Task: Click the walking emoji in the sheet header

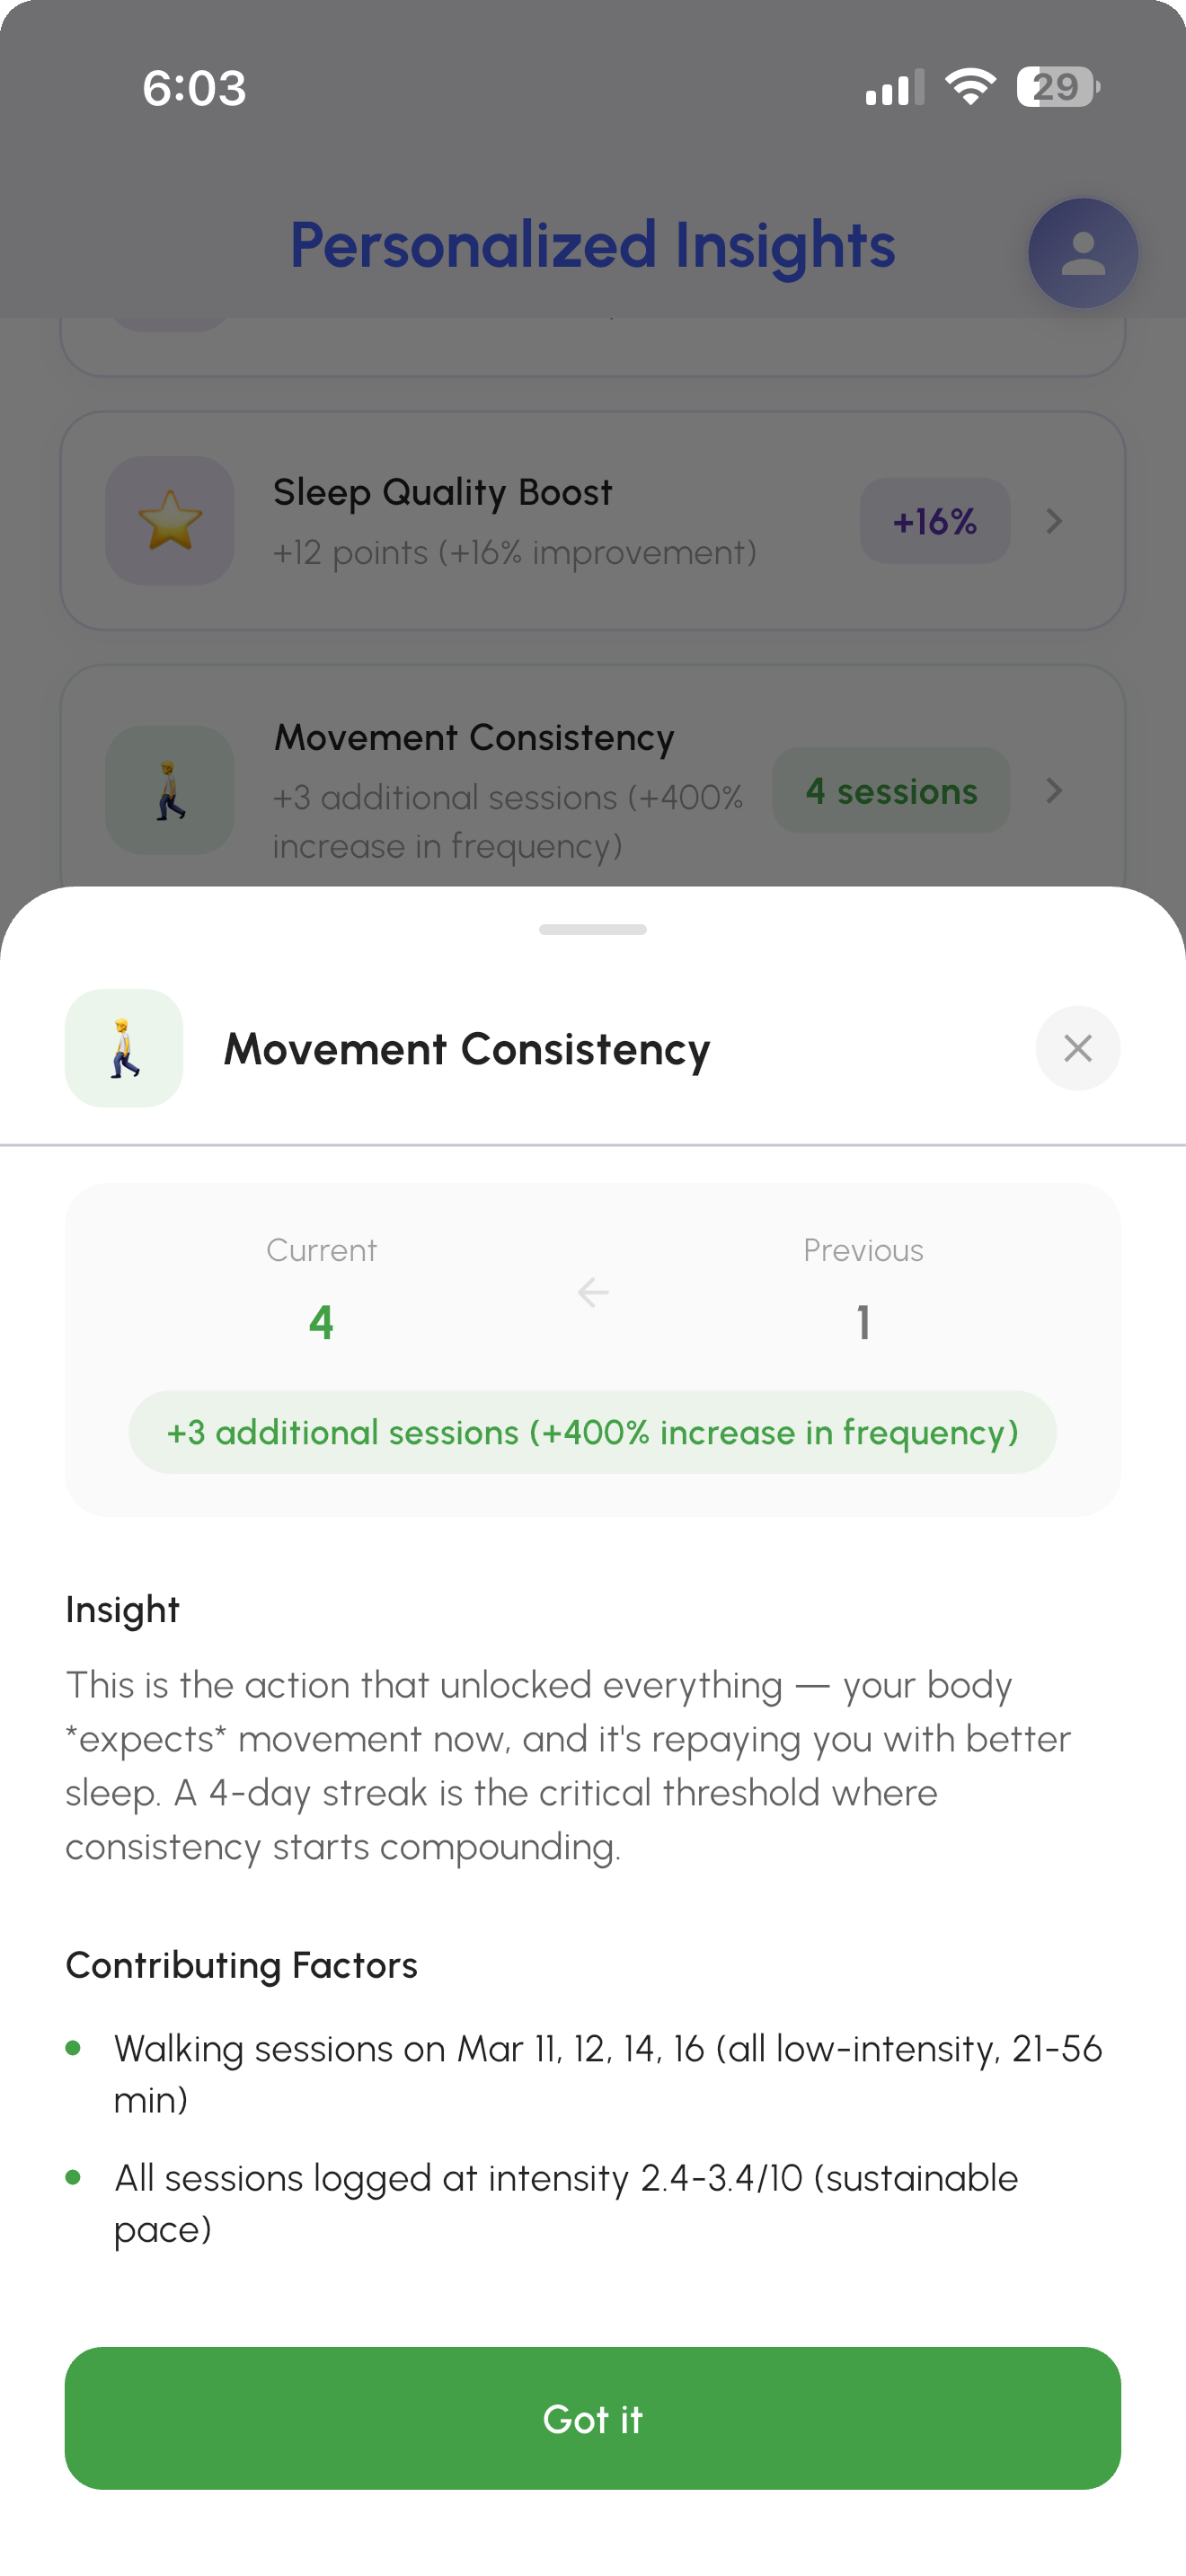Action: pos(124,1048)
